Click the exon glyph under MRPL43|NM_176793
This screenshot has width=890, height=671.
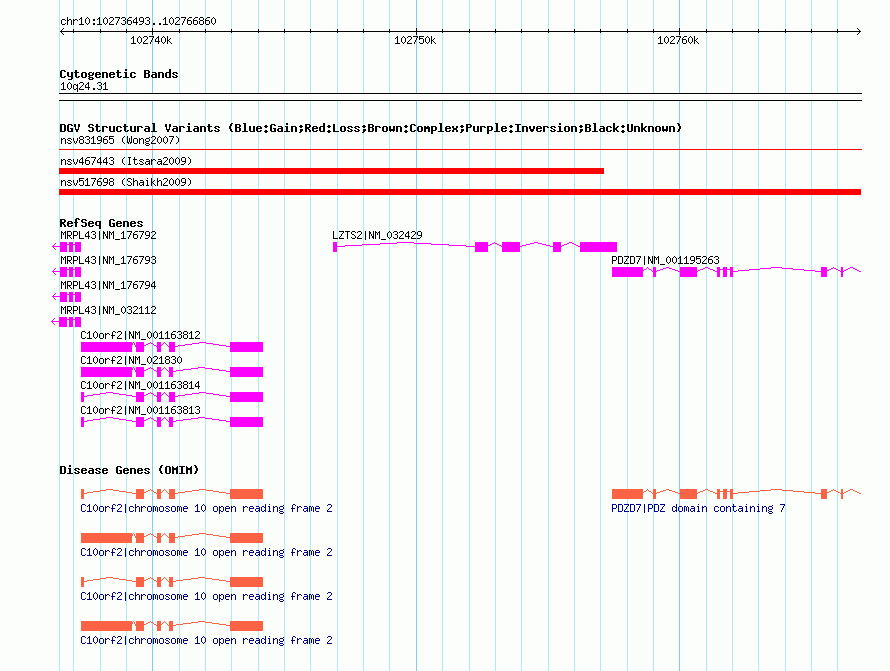(66, 272)
